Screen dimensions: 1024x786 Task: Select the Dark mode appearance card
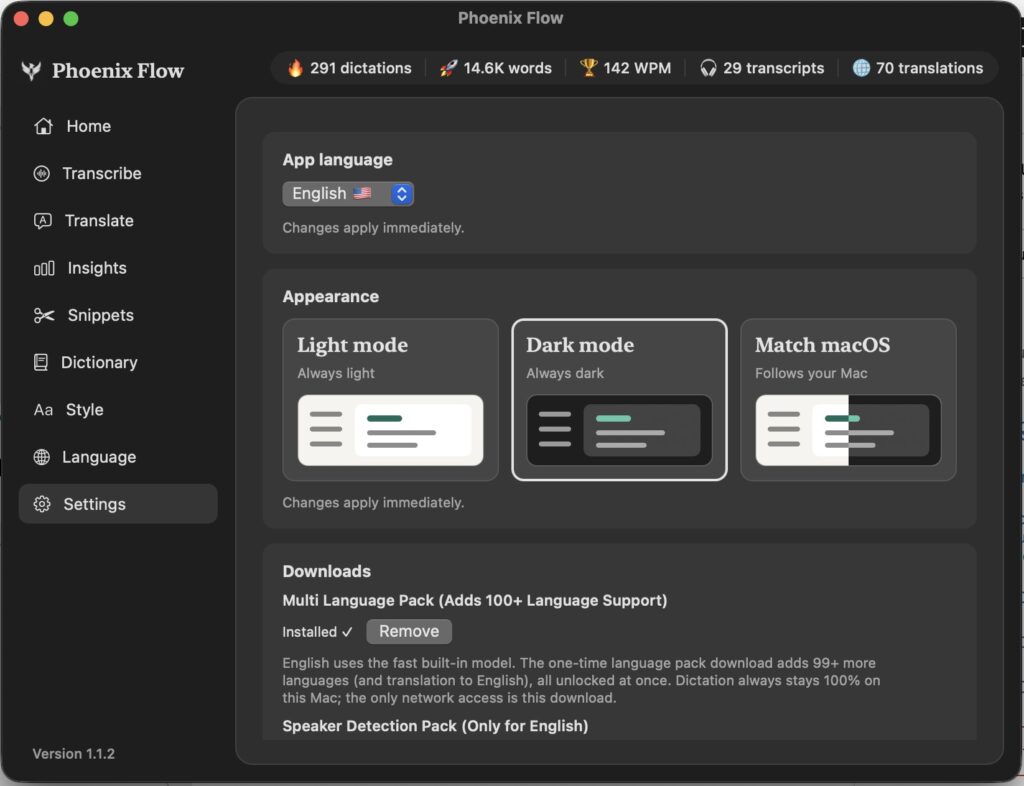[619, 400]
